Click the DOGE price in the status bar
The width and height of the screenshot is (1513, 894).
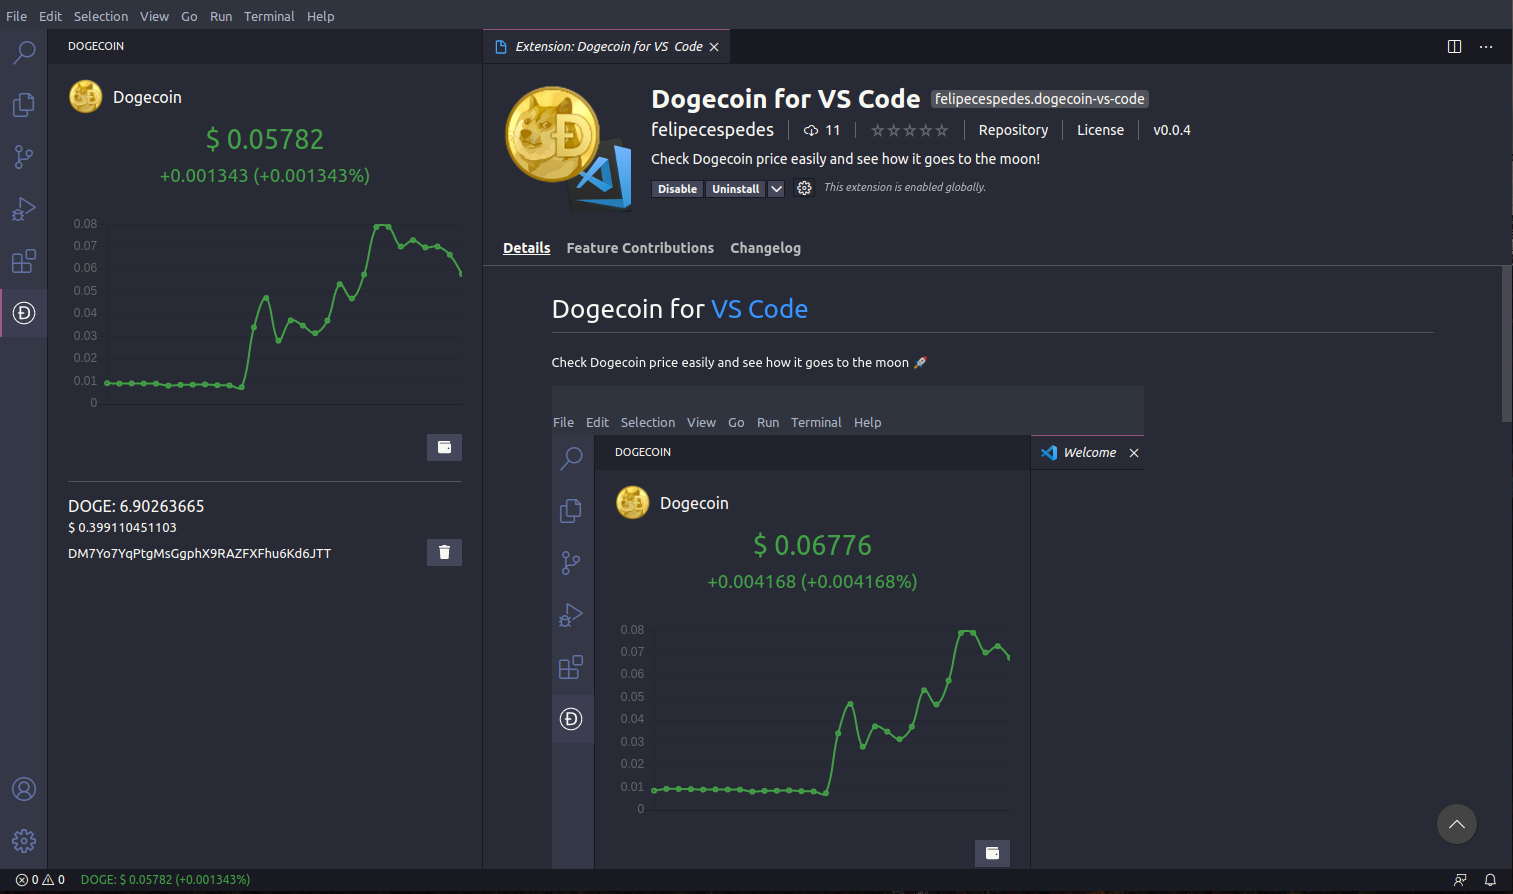point(165,879)
